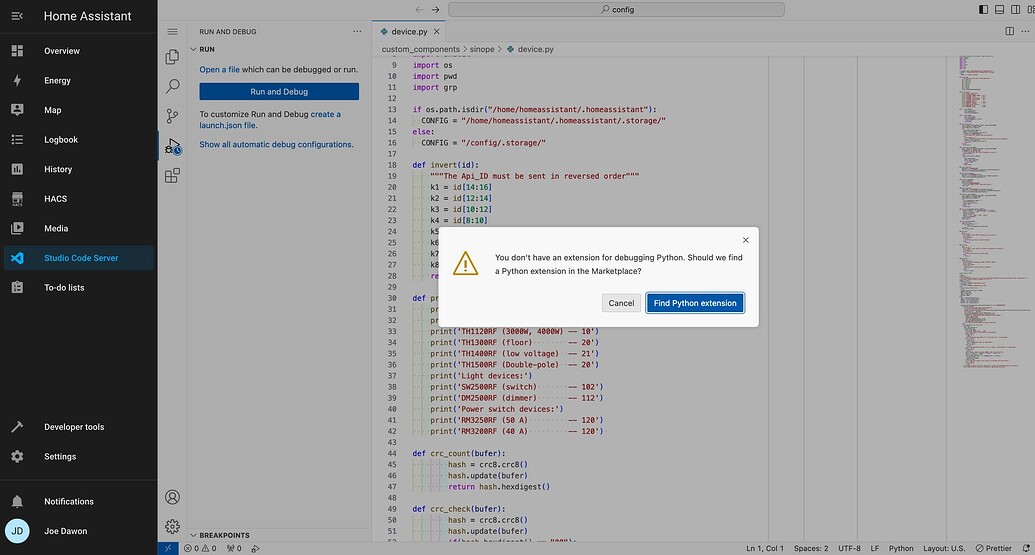Select the device.py editor tab

[x=409, y=31]
